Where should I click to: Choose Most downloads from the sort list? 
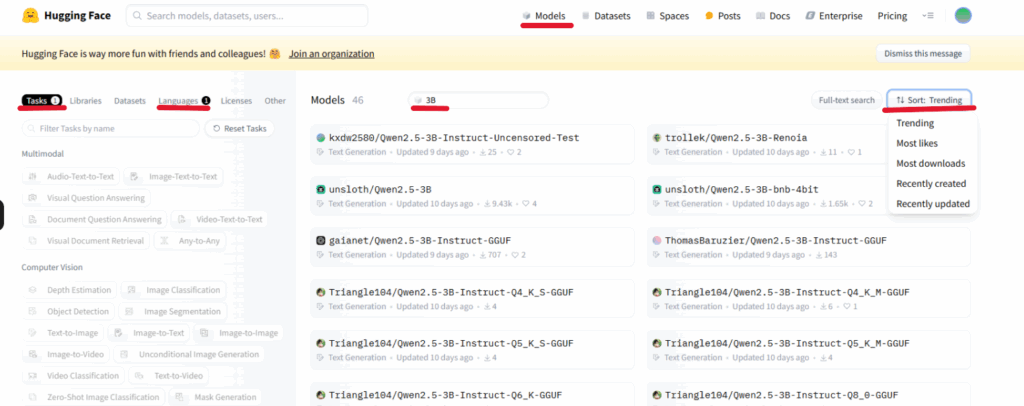pos(930,163)
